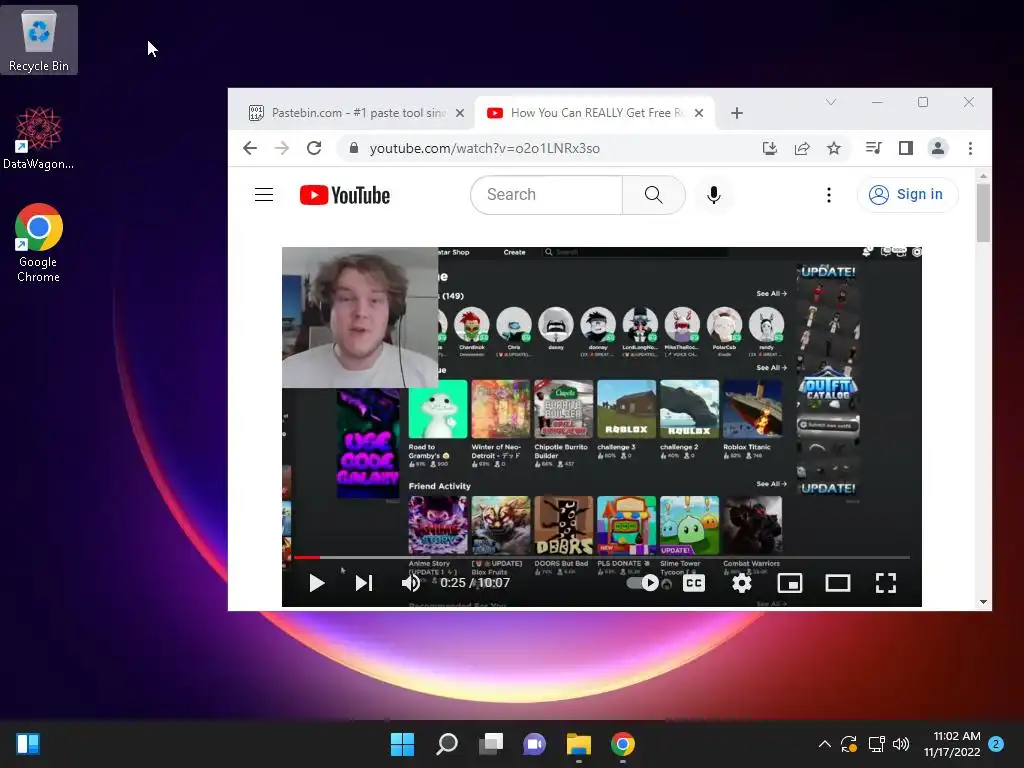Image resolution: width=1024 pixels, height=768 pixels.
Task: Open the Recycle Bin desktop icon
Action: [39, 40]
